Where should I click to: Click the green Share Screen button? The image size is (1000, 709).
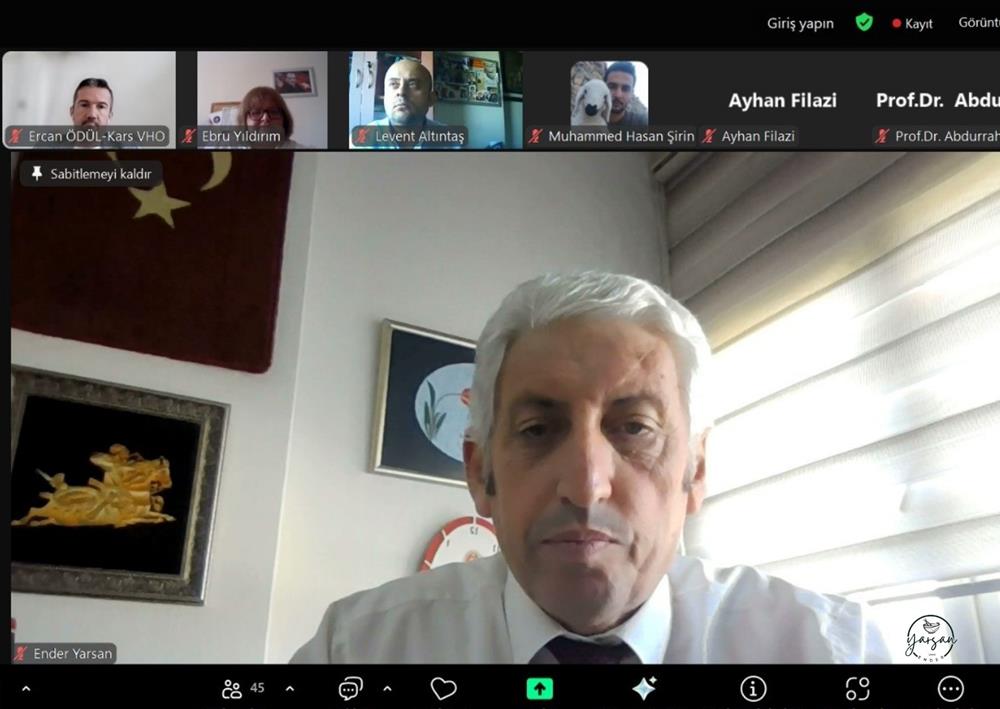pyautogui.click(x=540, y=688)
